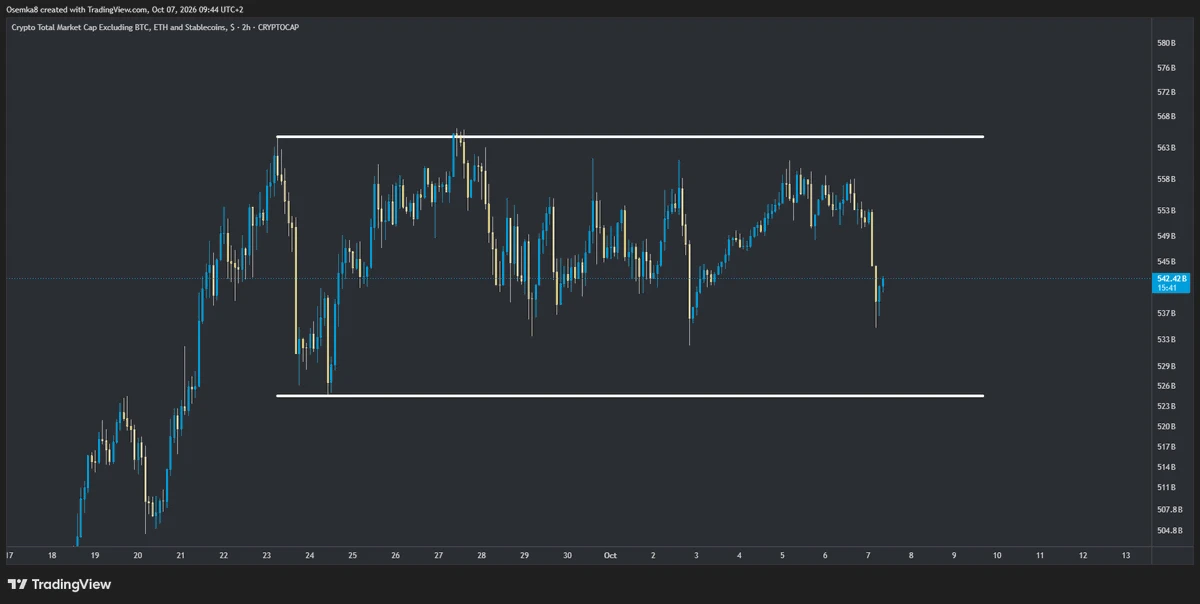Screen dimensions: 1200x604
Task: Click the 563 B price axis label
Action: click(x=1165, y=147)
